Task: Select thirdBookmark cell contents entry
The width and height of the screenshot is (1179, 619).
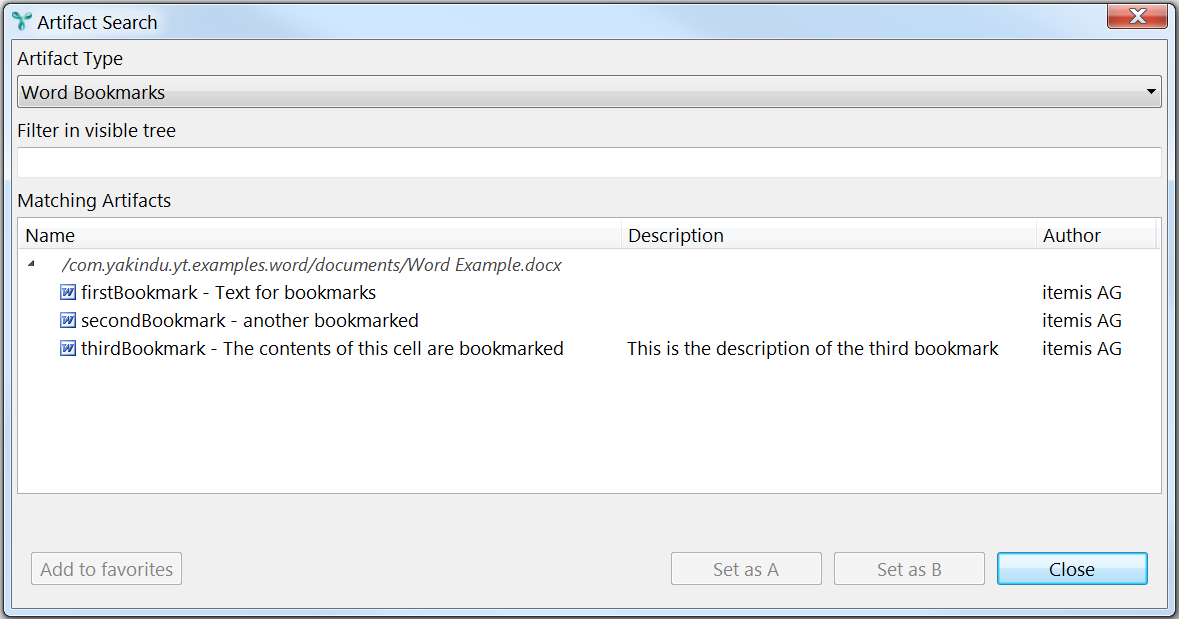Action: point(322,348)
